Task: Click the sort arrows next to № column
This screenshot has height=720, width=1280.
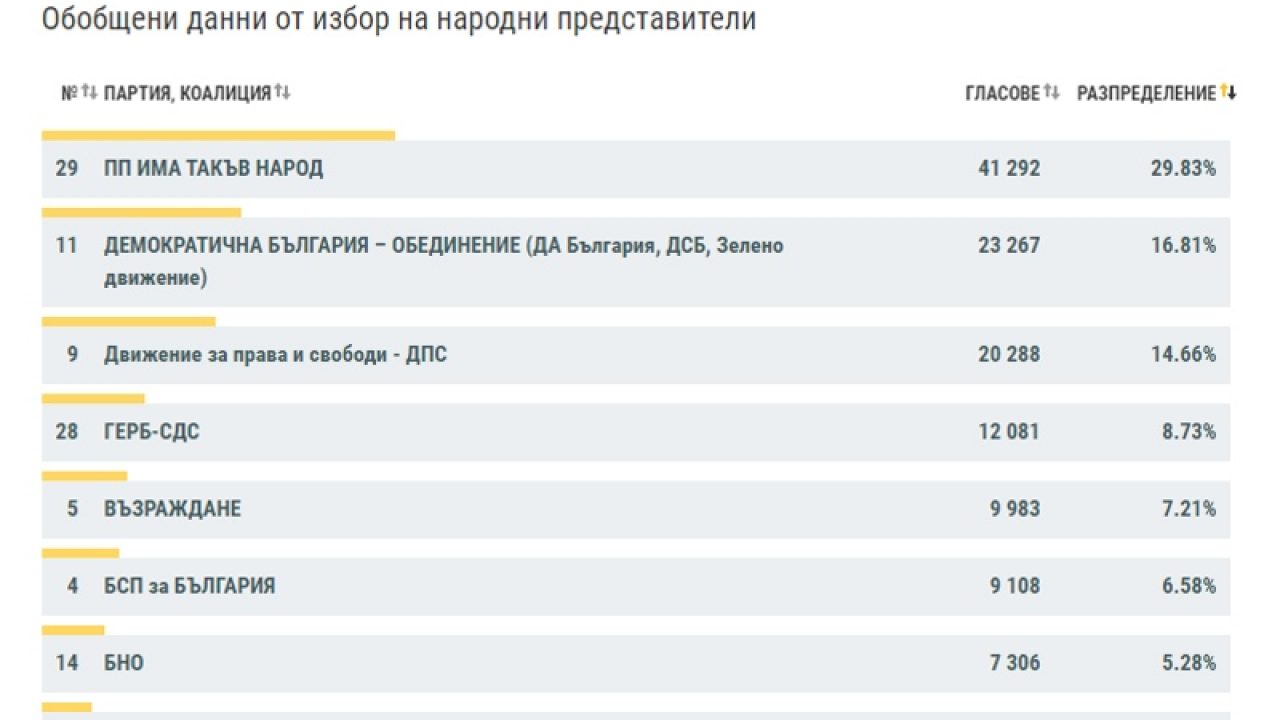Action: click(89, 93)
